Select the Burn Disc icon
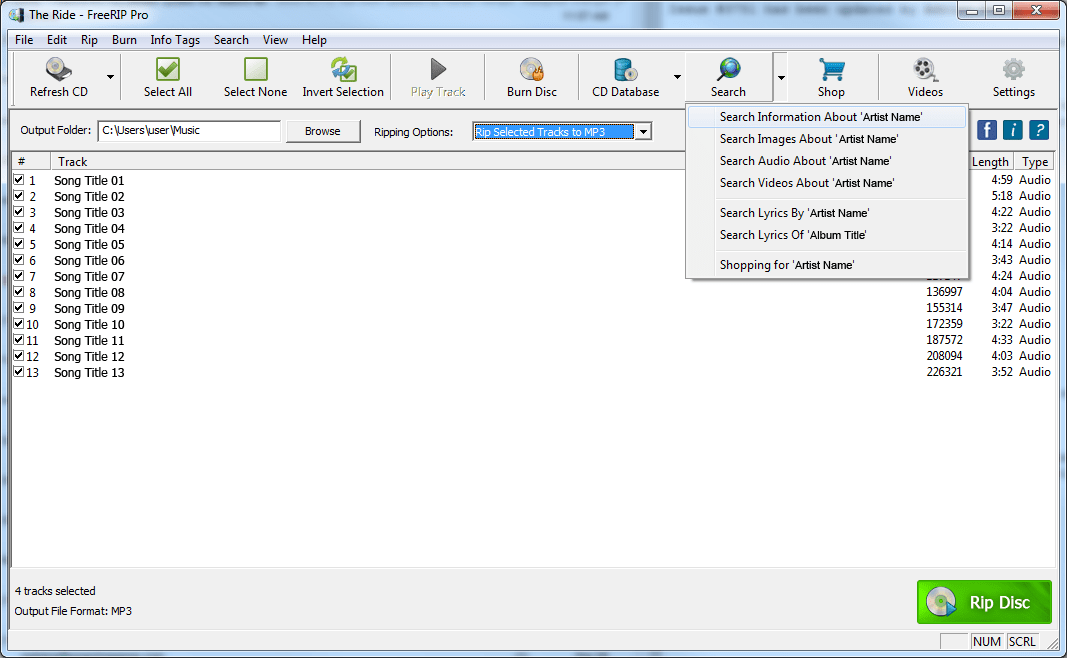 pyautogui.click(x=531, y=76)
